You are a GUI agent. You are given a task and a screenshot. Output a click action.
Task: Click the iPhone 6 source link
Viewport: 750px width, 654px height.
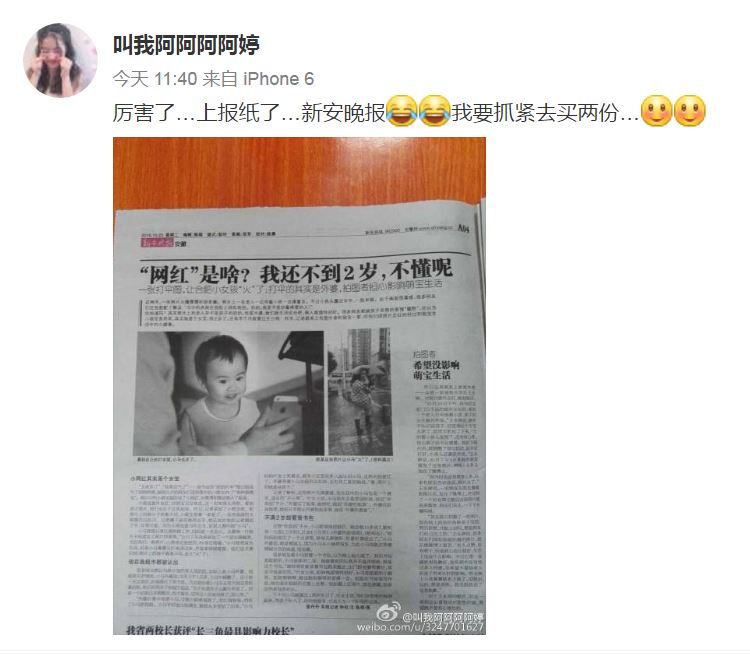(x=278, y=78)
